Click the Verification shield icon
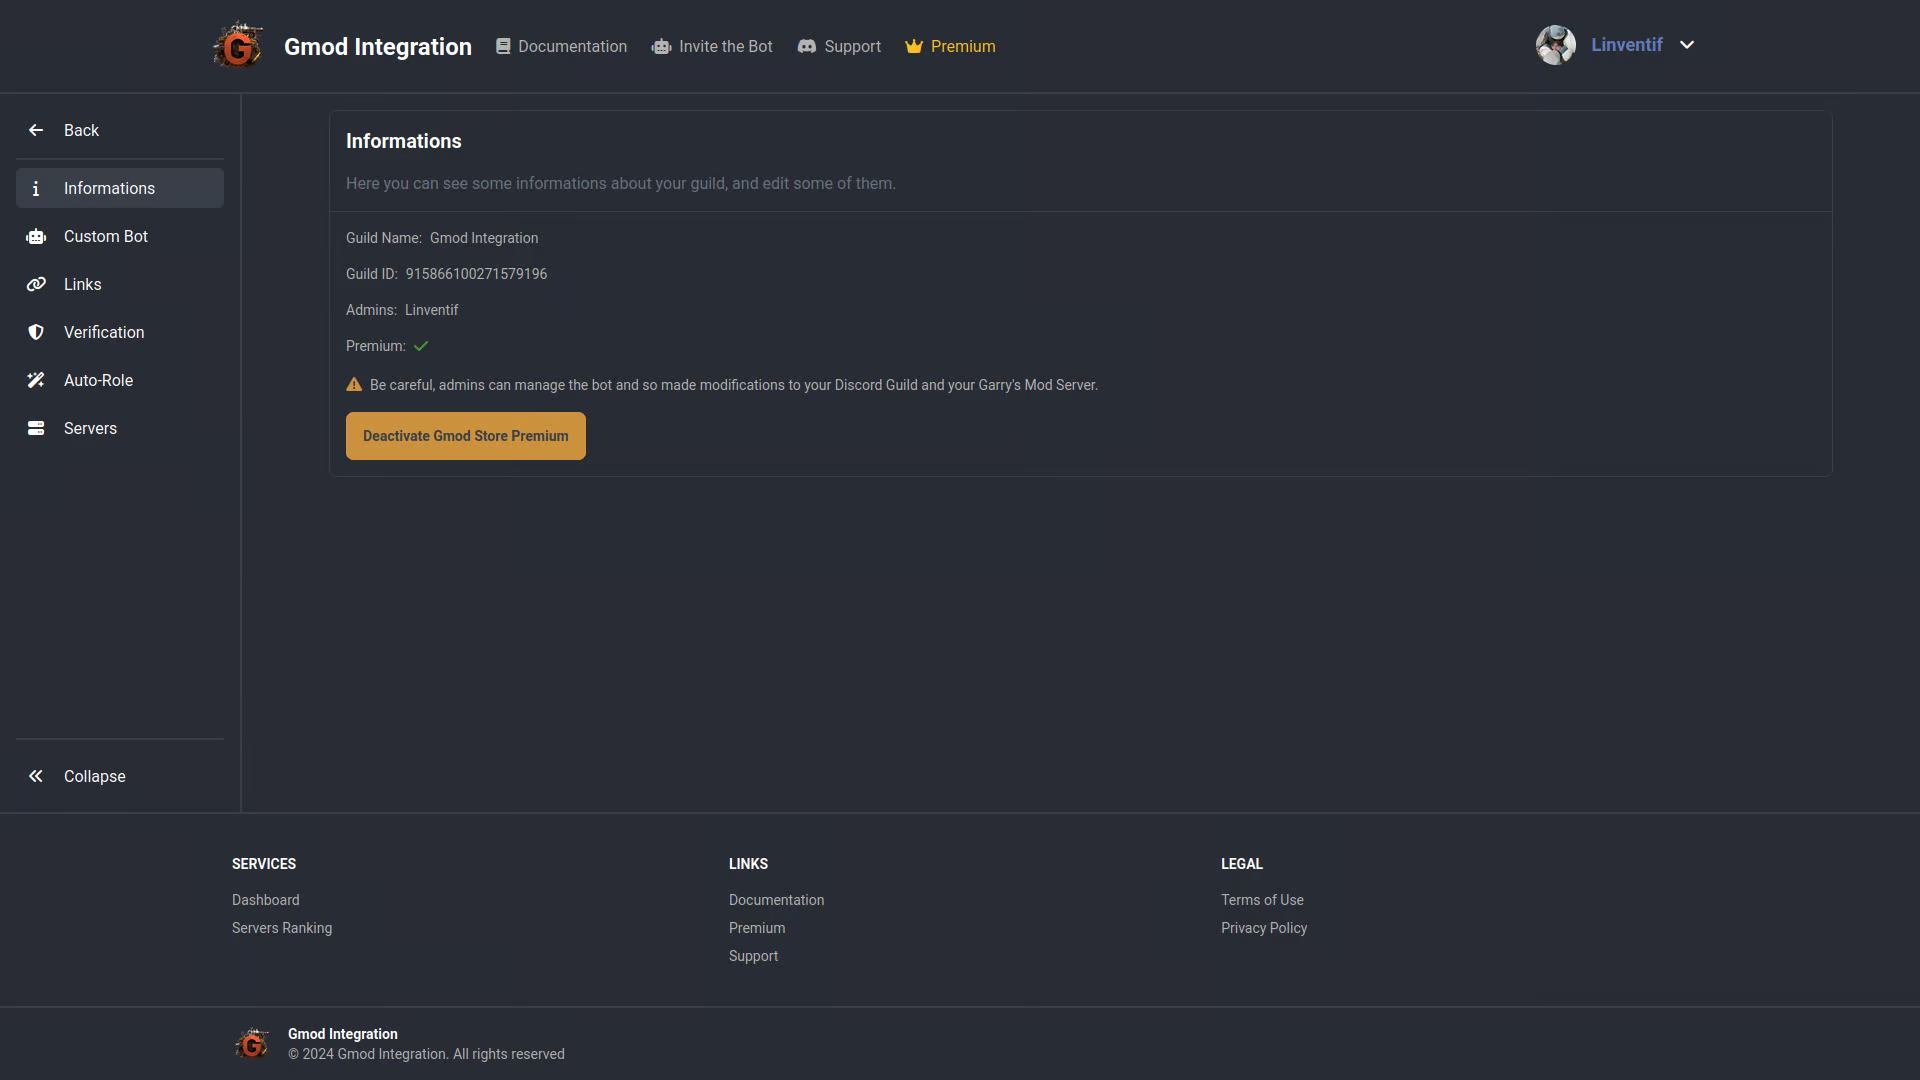The height and width of the screenshot is (1080, 1920). tap(36, 332)
